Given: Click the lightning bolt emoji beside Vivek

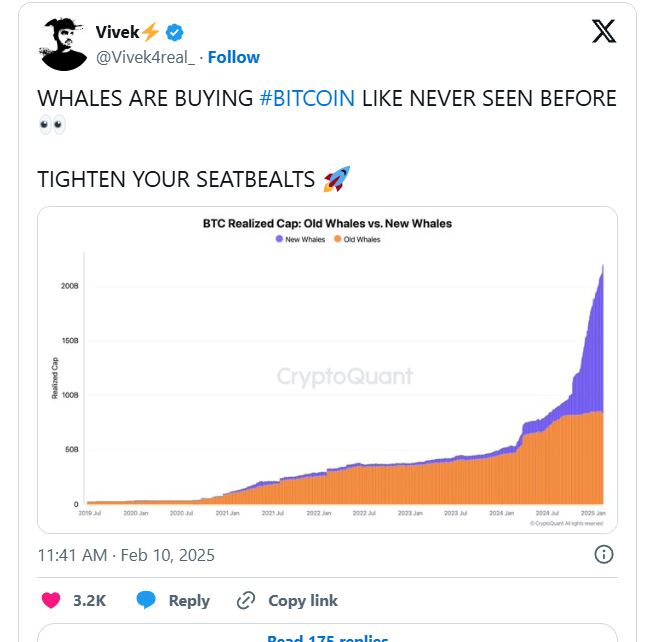Looking at the screenshot, I should point(150,32).
